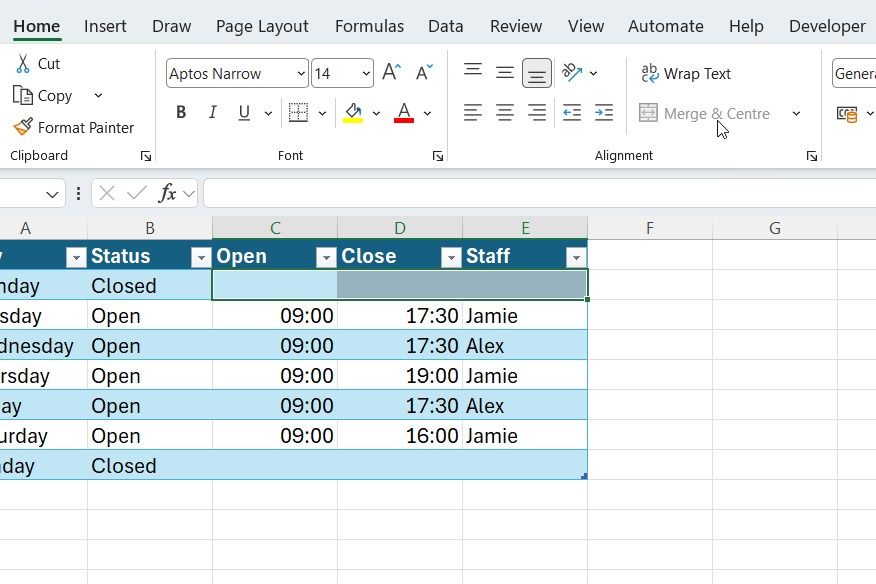The height and width of the screenshot is (584, 876).
Task: Open the Copy options dropdown arrow
Action: [98, 96]
